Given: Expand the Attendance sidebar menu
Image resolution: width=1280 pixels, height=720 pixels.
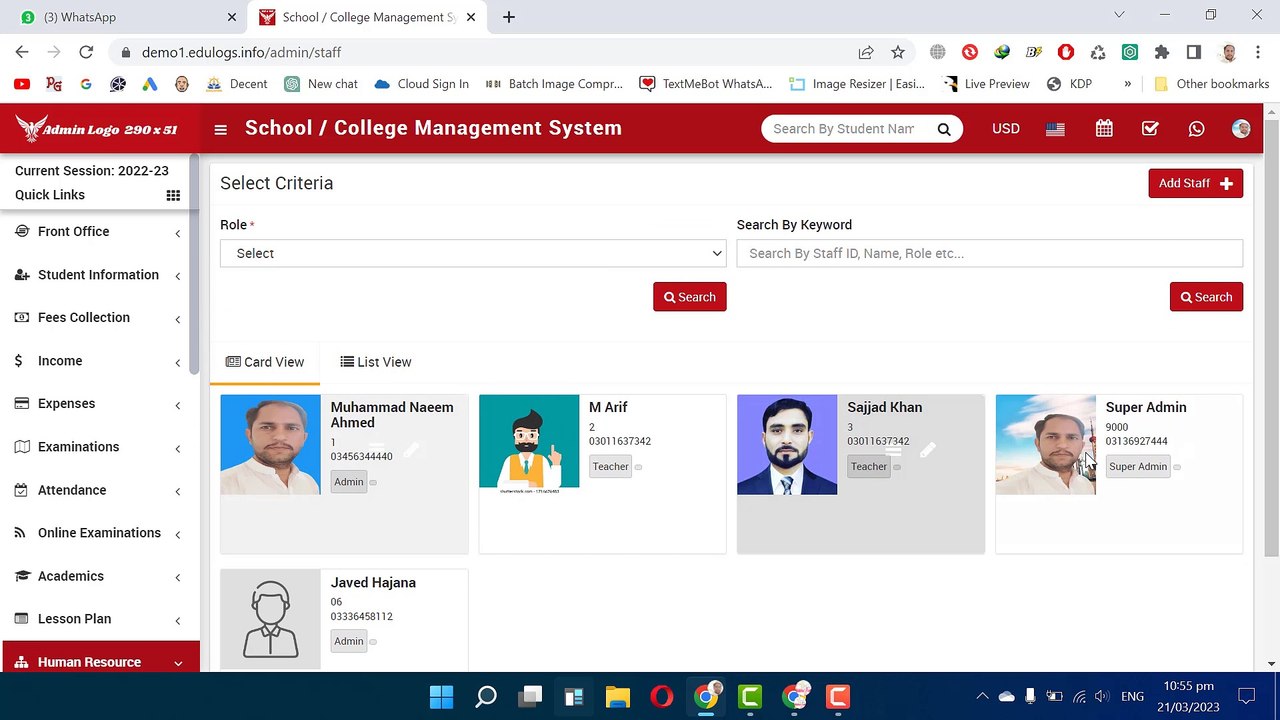Looking at the screenshot, I should click(100, 490).
